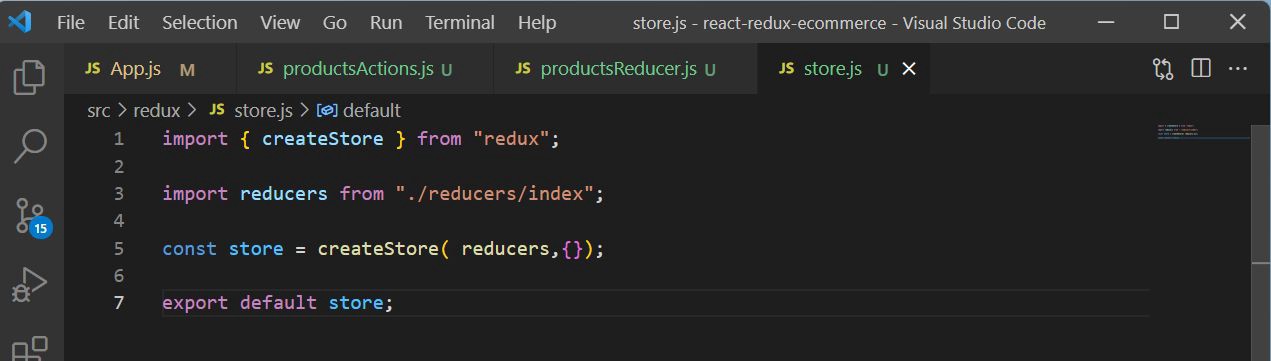This screenshot has width=1271, height=361.
Task: Click line number 3 in gutter
Action: (x=119, y=193)
